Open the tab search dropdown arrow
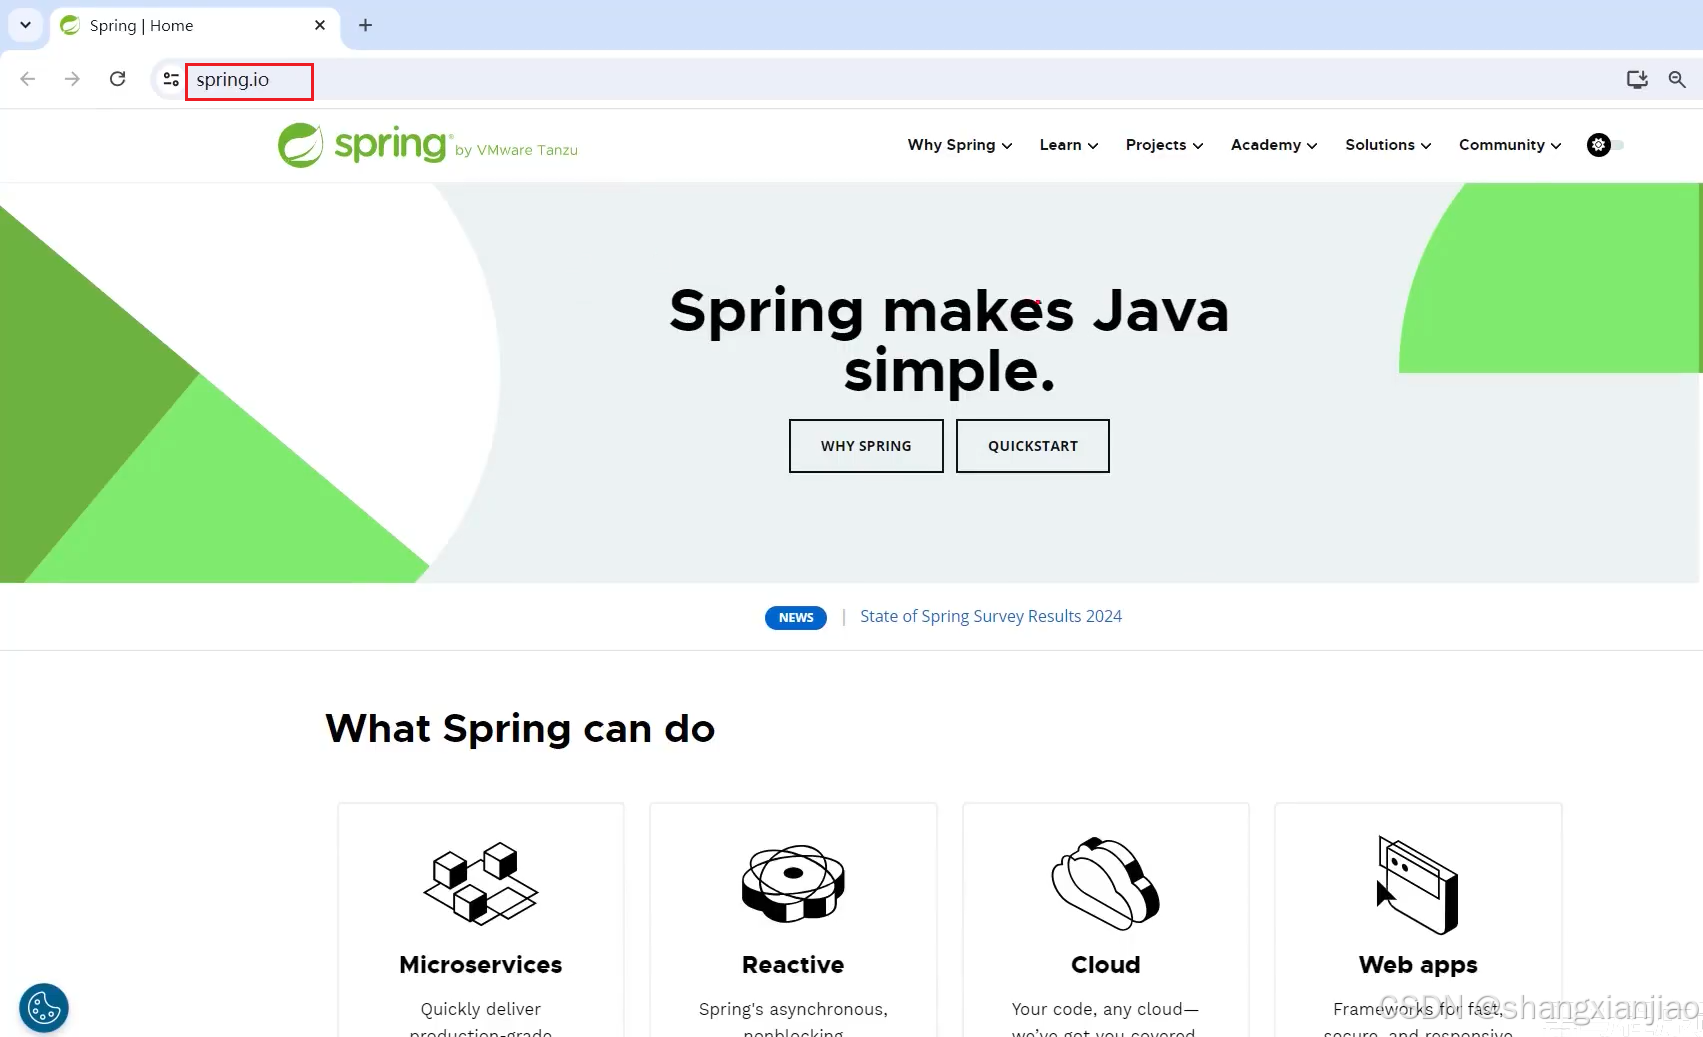 (x=25, y=25)
